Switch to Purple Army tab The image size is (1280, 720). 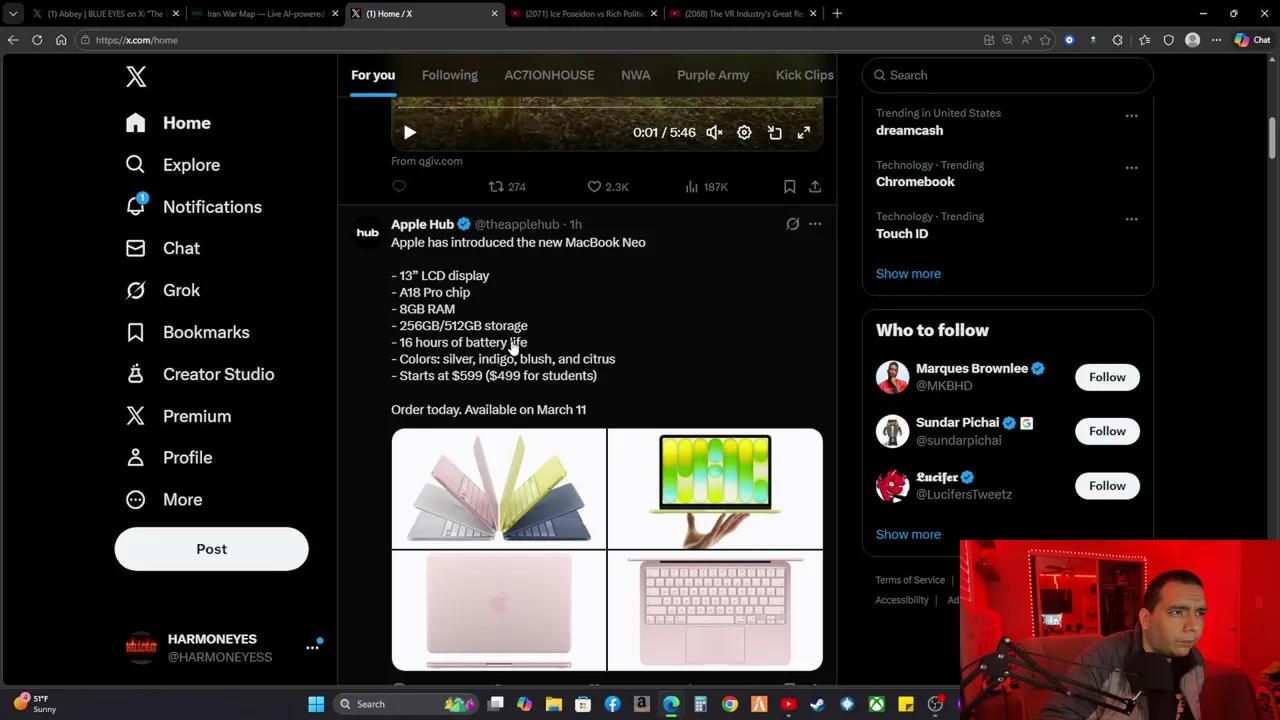click(713, 75)
